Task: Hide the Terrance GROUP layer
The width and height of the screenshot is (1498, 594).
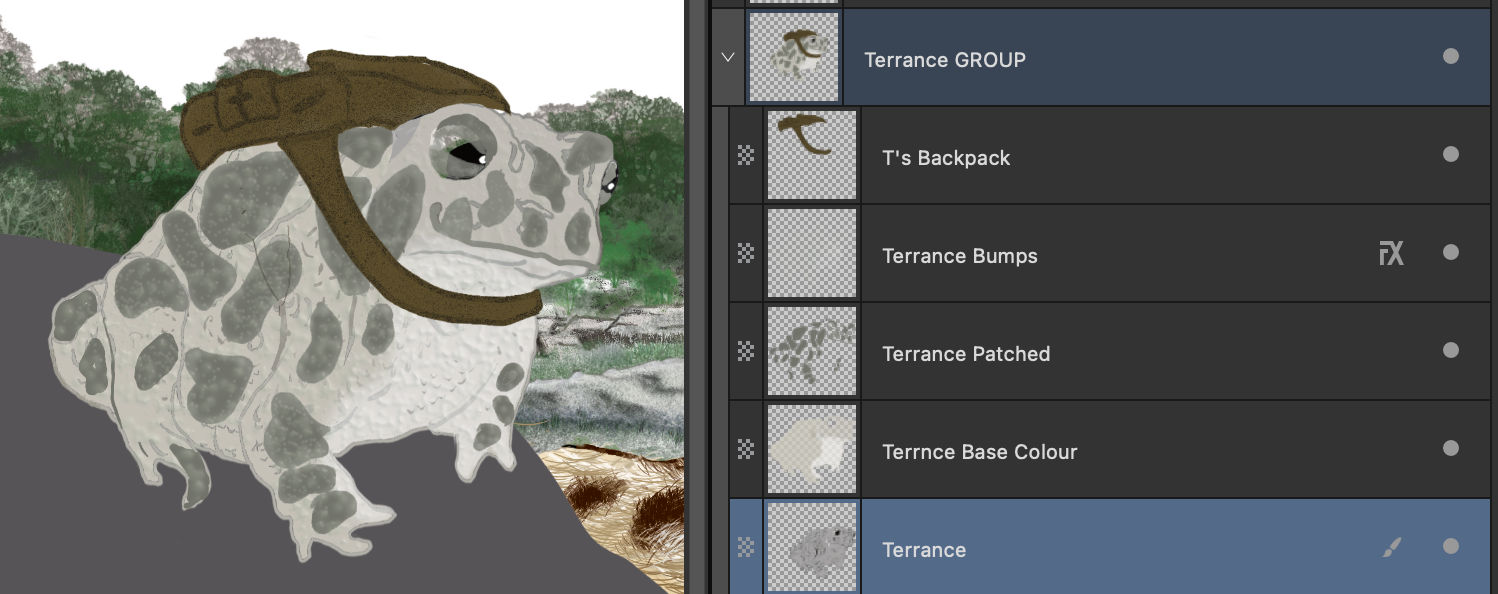Action: [1451, 57]
